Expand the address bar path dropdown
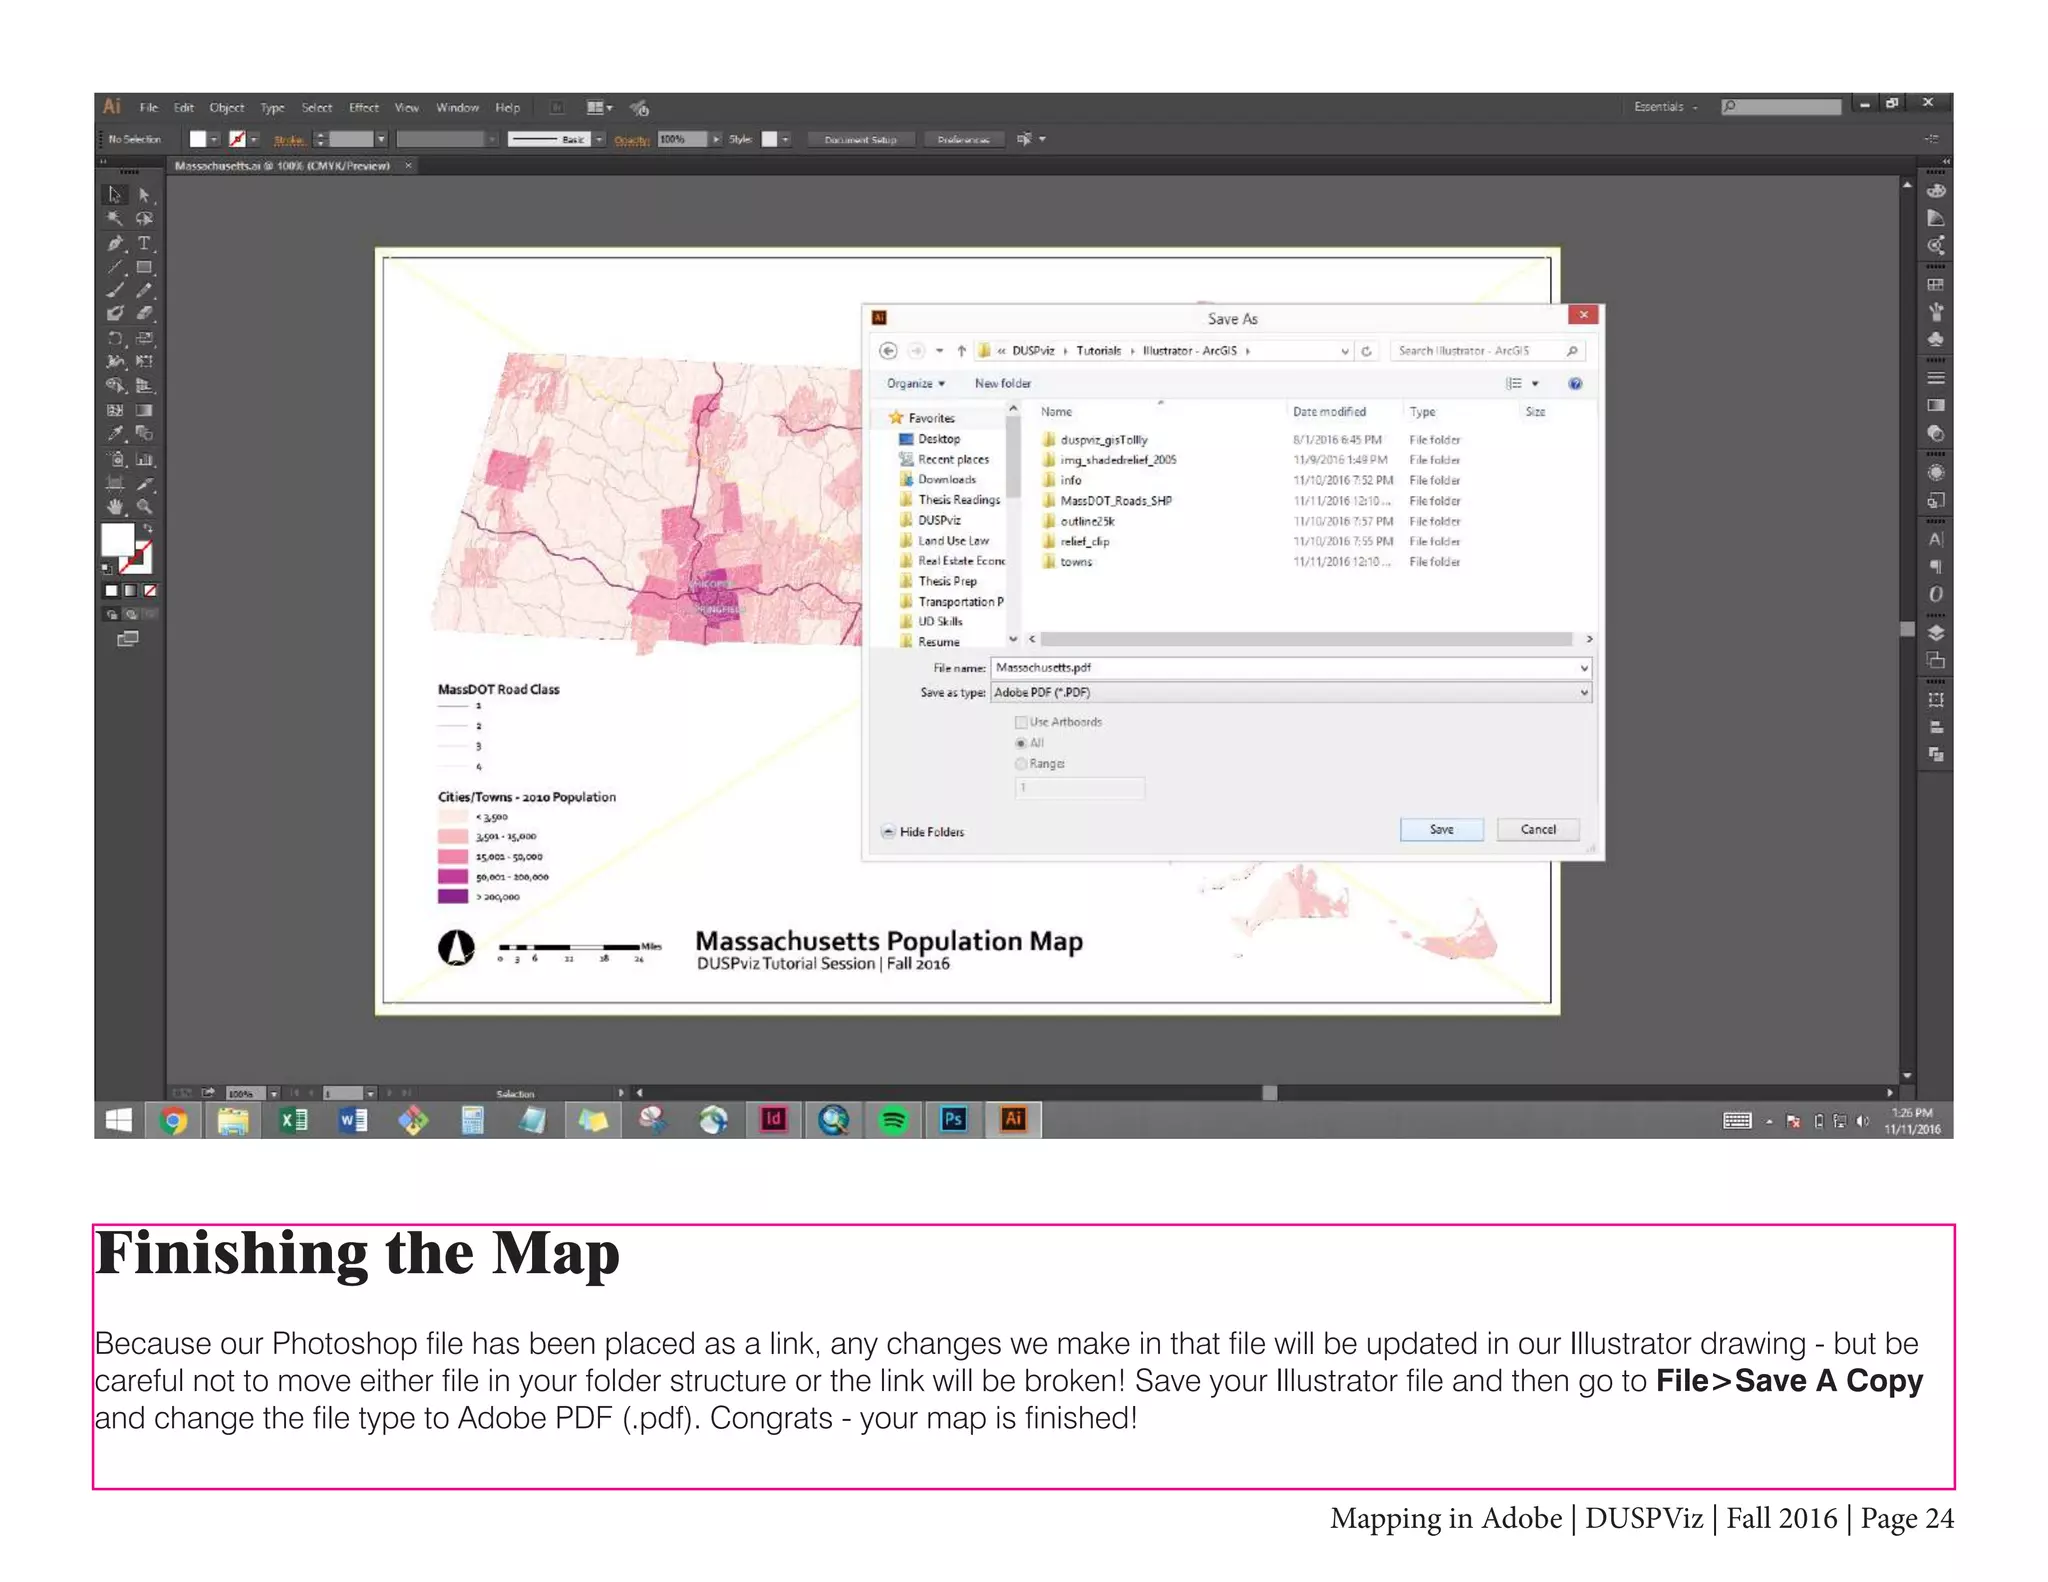The image size is (2048, 1582). 1344,351
